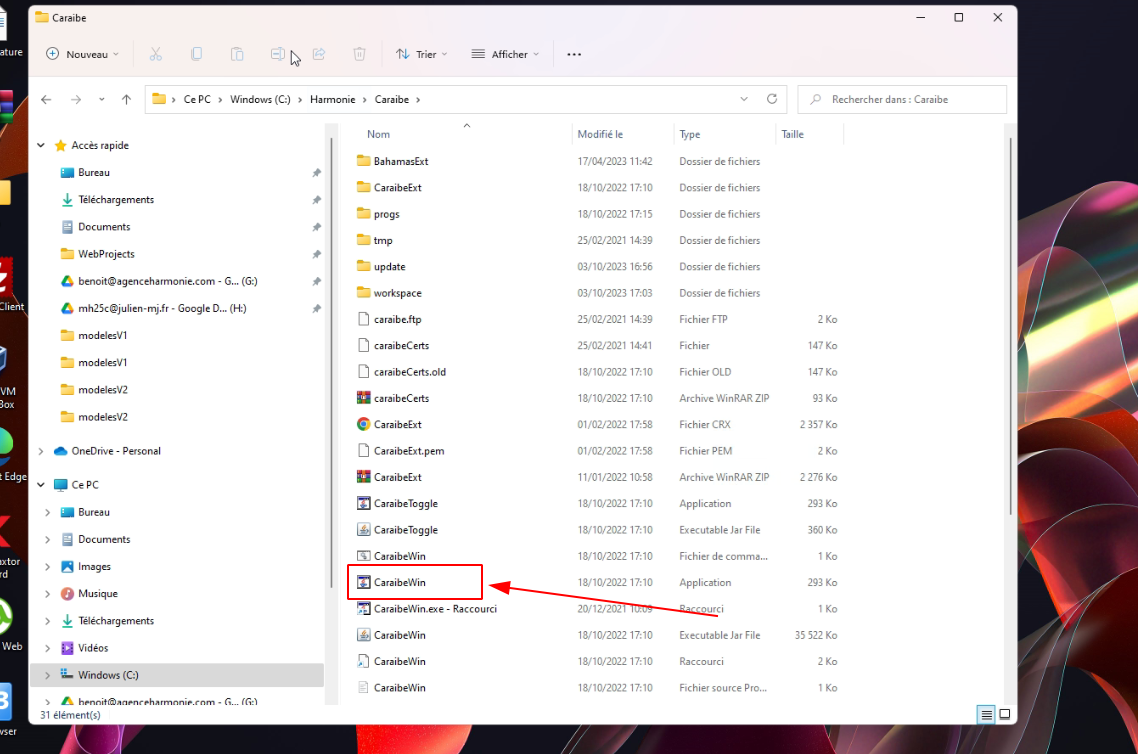This screenshot has height=754, width=1138.
Task: Collapse the Ce PC tree node
Action: pos(41,485)
